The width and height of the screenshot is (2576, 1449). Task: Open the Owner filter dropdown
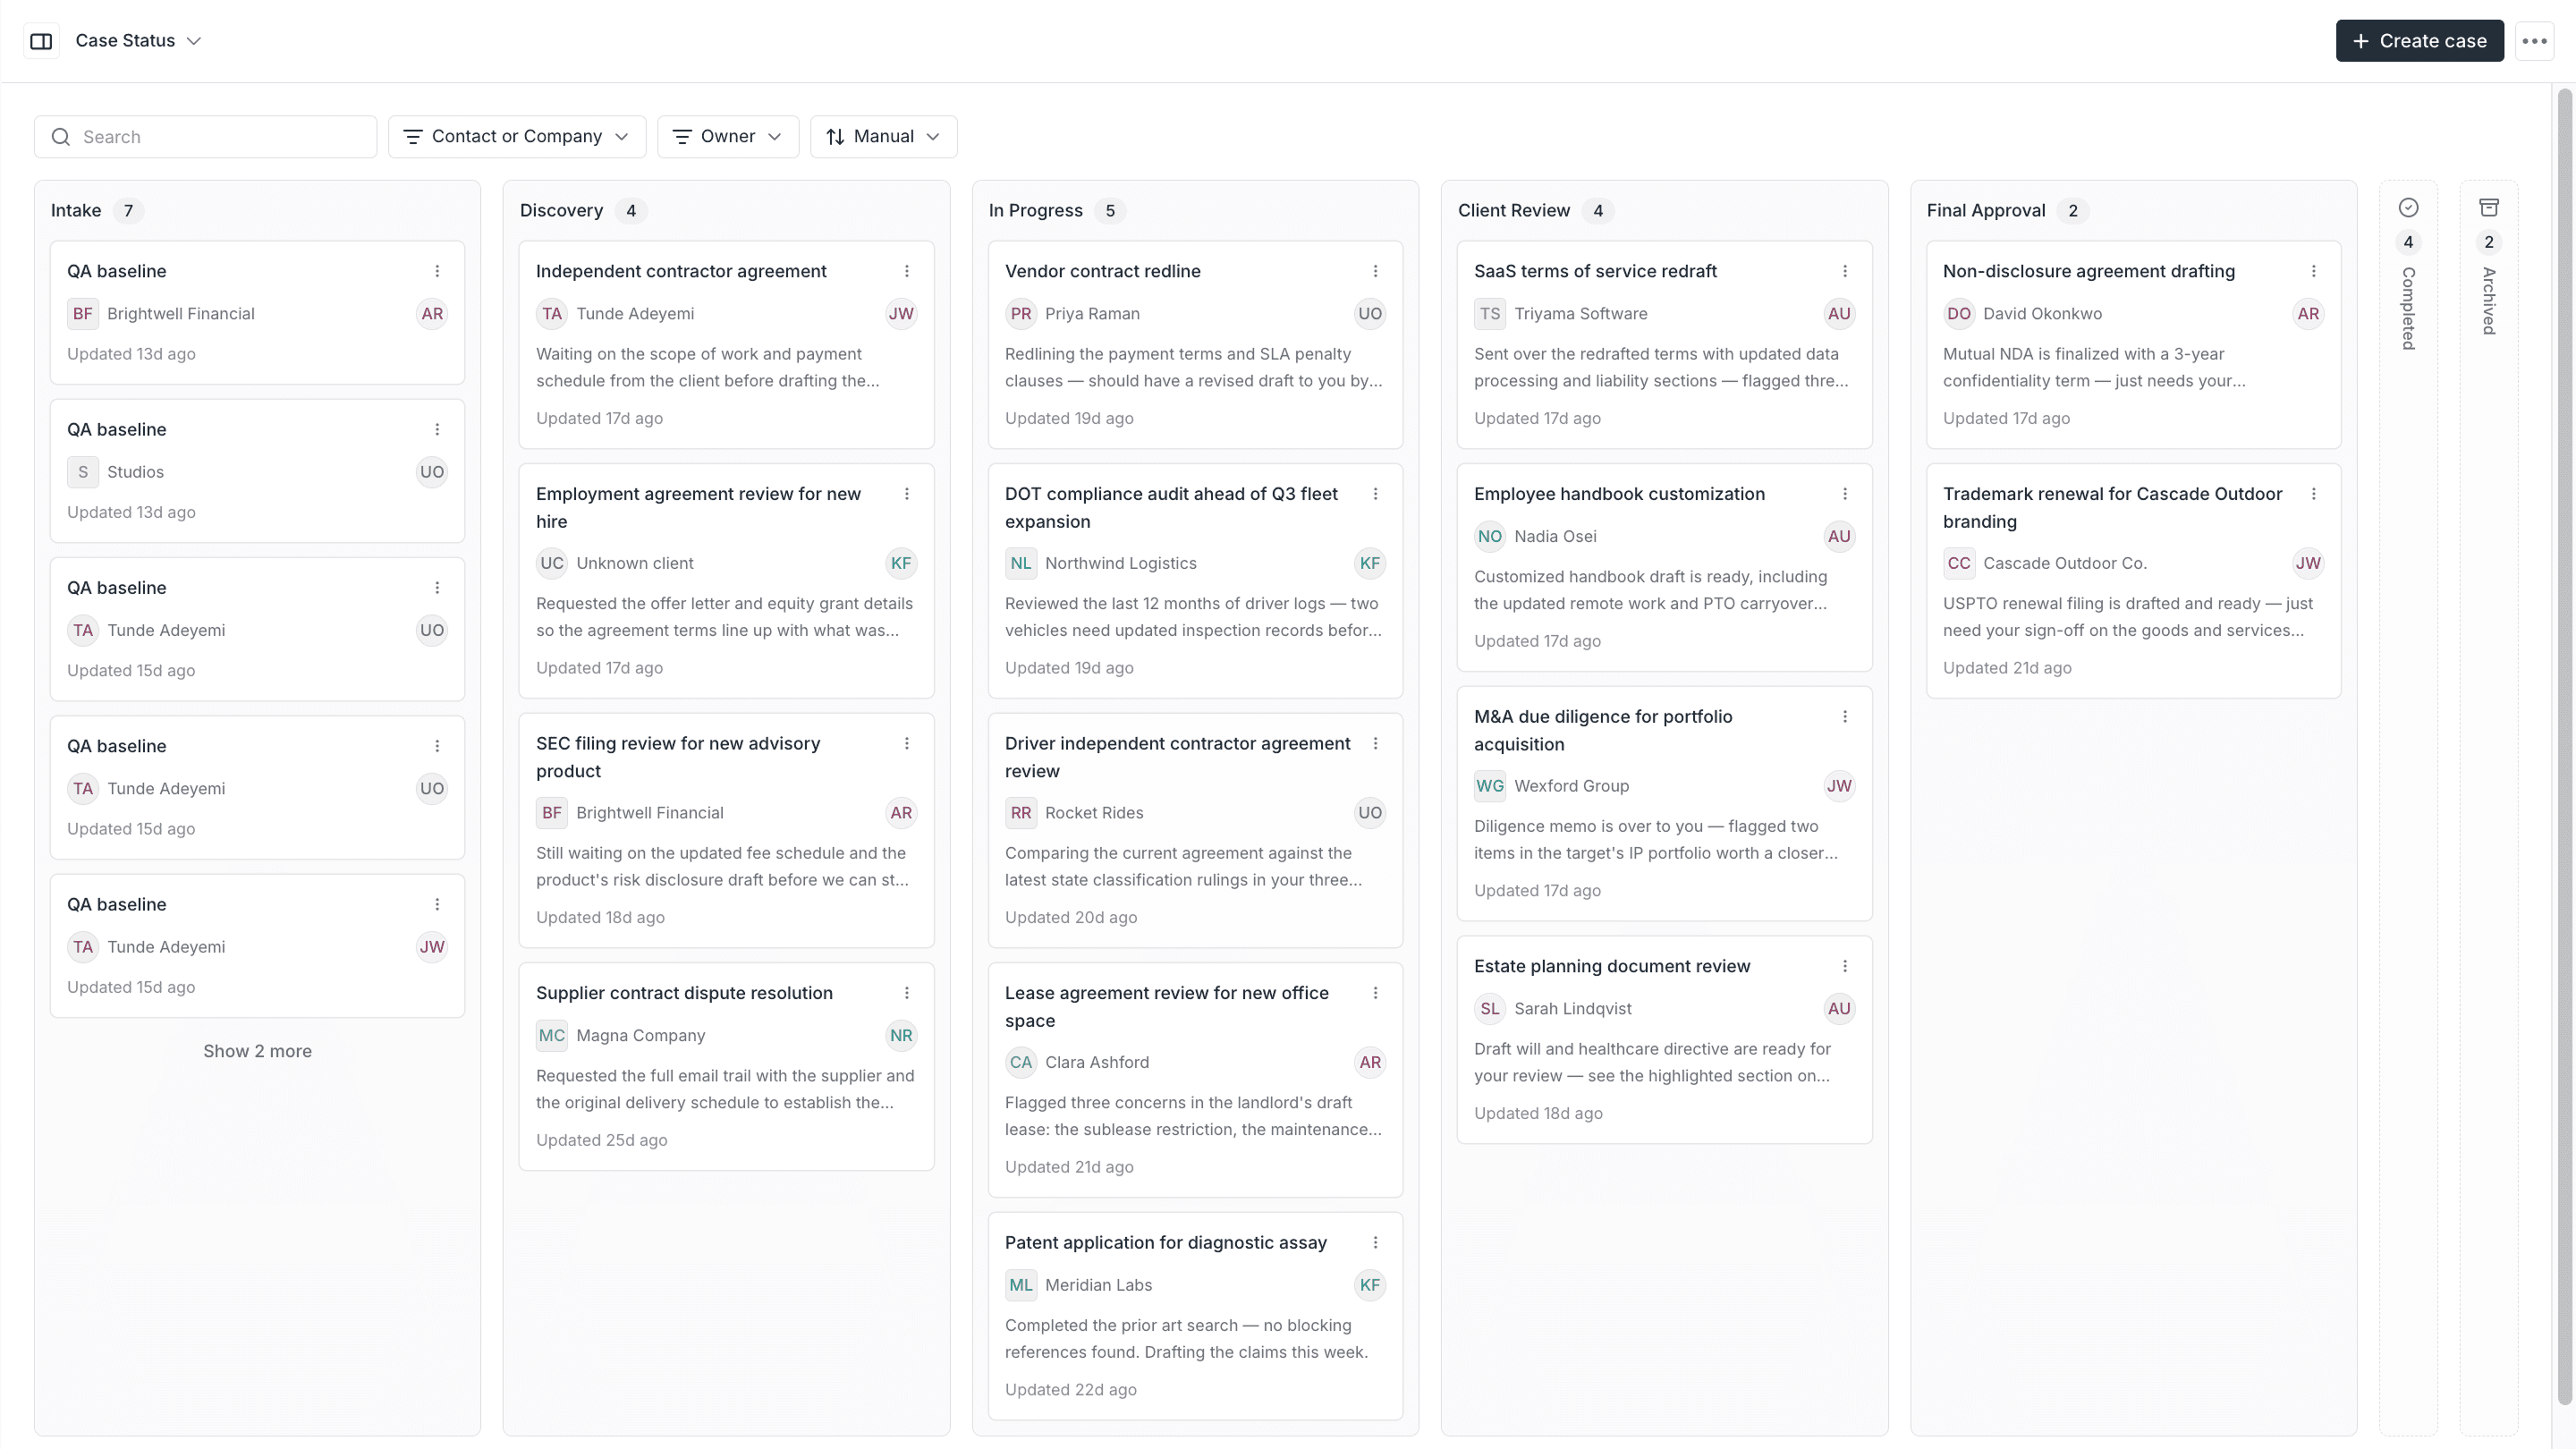727,137
